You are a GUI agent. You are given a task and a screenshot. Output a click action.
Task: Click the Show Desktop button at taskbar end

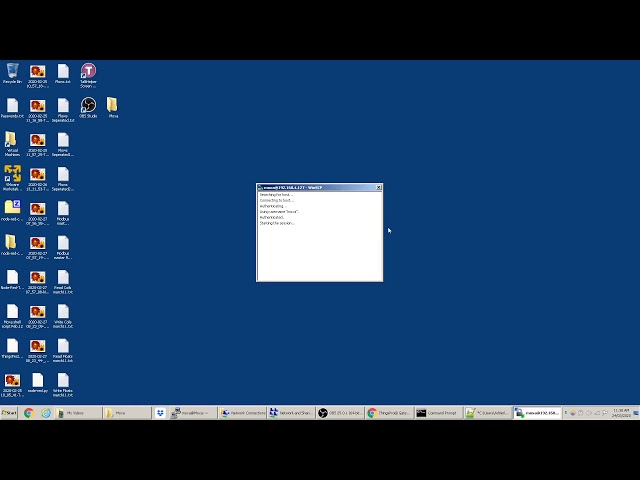636,413
